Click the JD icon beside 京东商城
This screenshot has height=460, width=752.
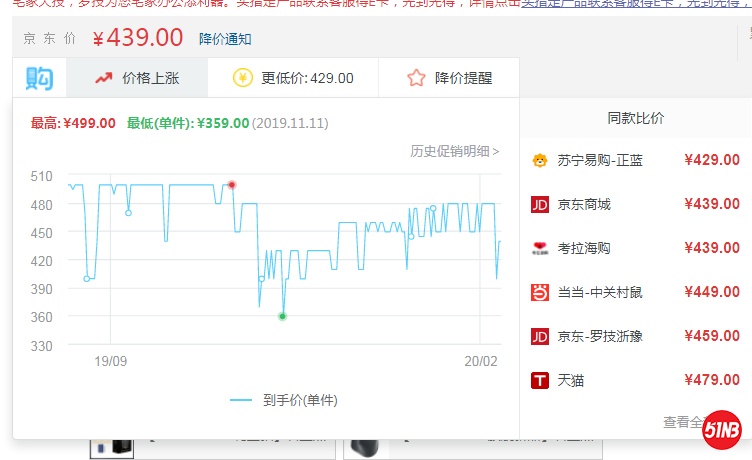pyautogui.click(x=540, y=204)
